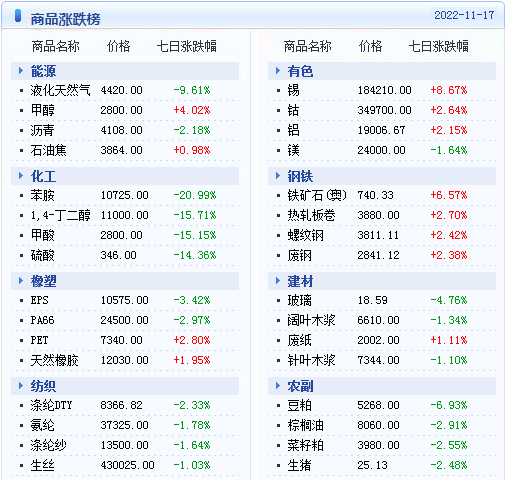Image resolution: width=506 pixels, height=480 pixels.
Task: Click 甲醇 commodity name
Action: coord(42,110)
